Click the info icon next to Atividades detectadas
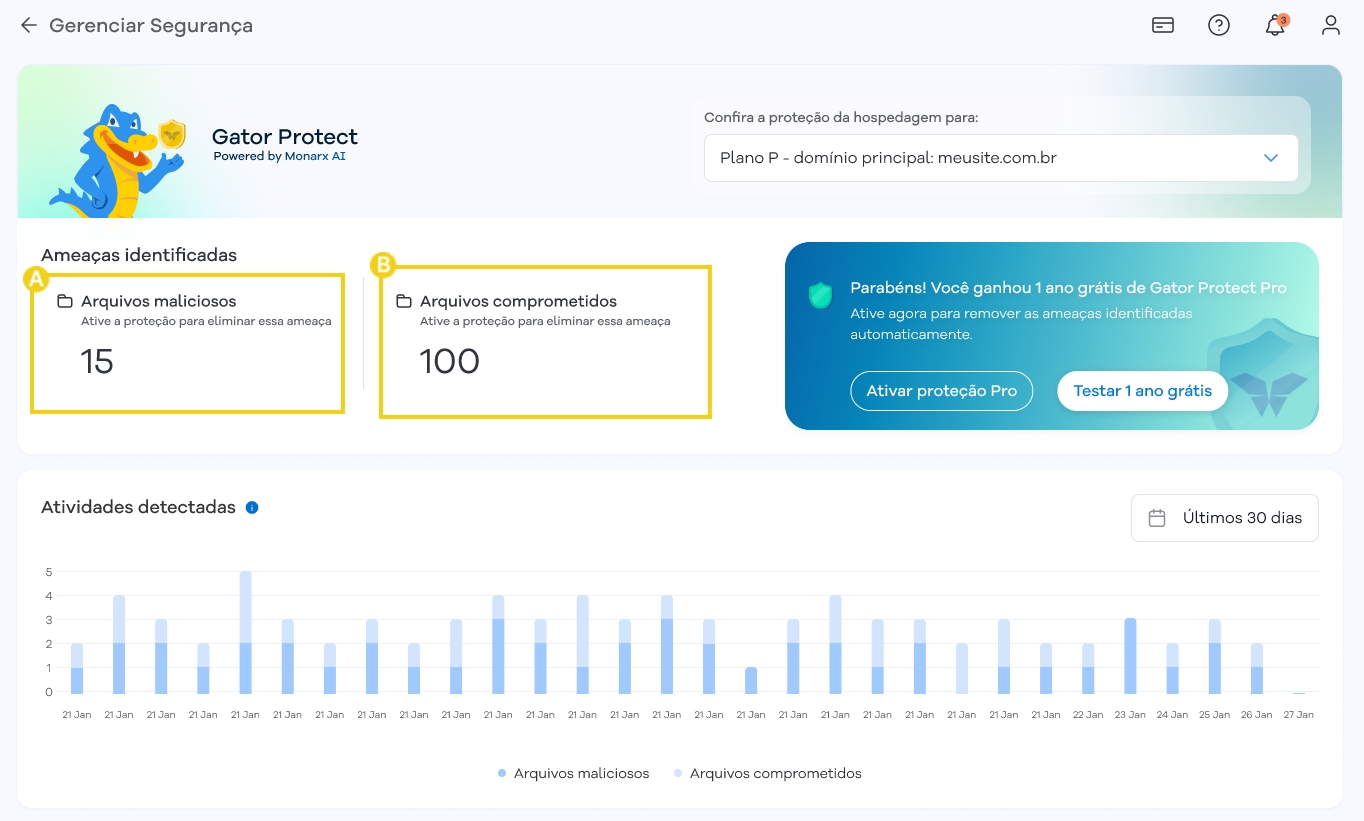 [250, 507]
